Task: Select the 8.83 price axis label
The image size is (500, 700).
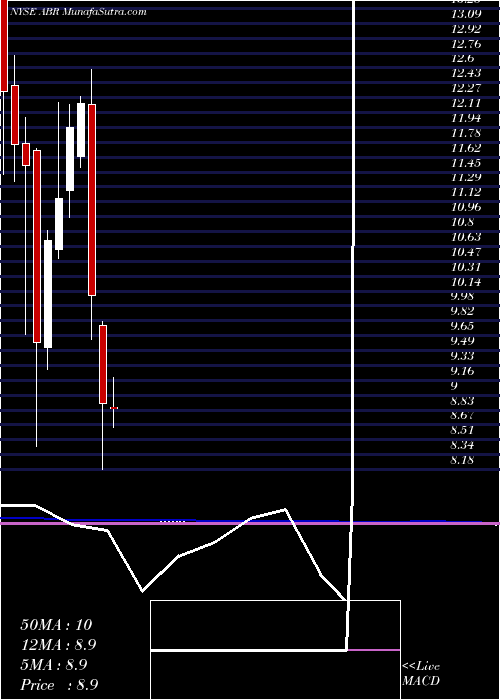Action: (x=462, y=401)
